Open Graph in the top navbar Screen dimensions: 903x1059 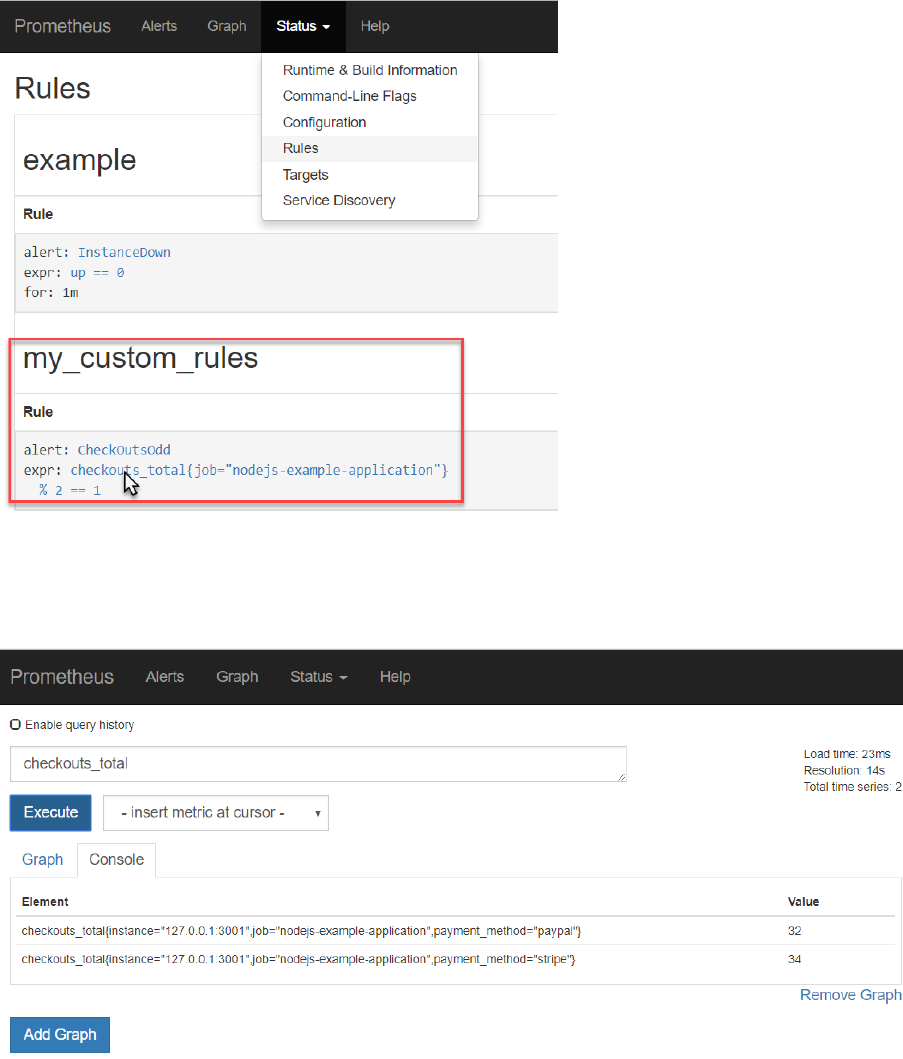(226, 26)
